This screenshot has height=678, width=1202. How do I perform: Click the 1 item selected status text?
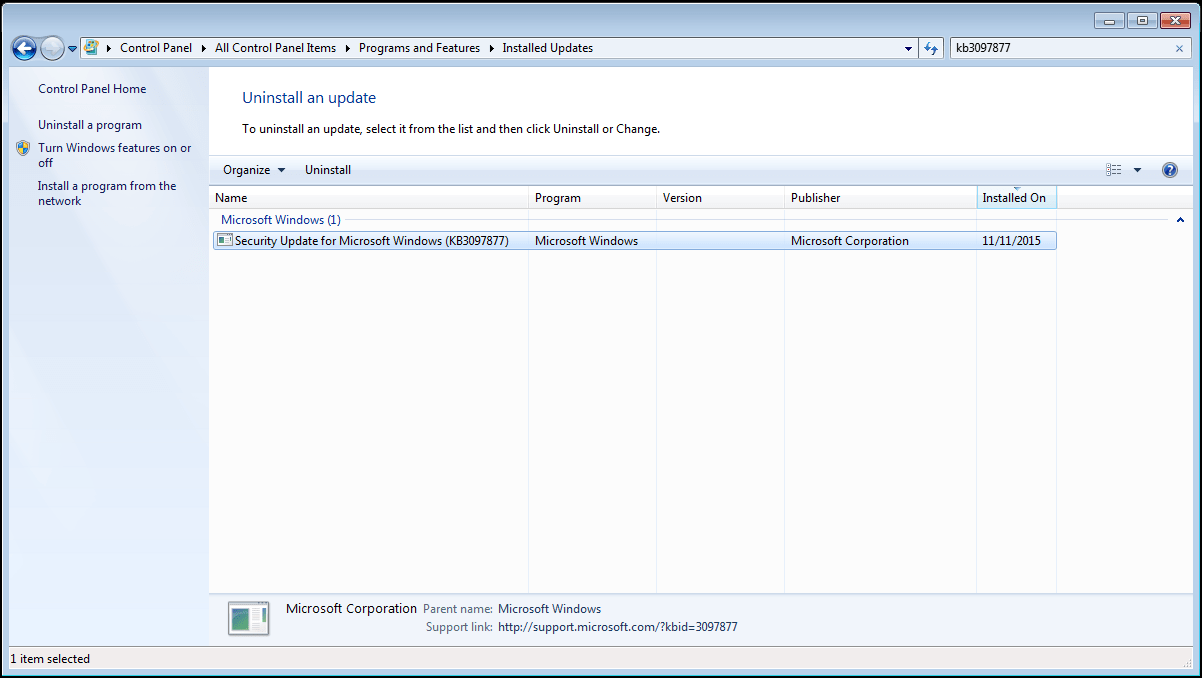50,659
